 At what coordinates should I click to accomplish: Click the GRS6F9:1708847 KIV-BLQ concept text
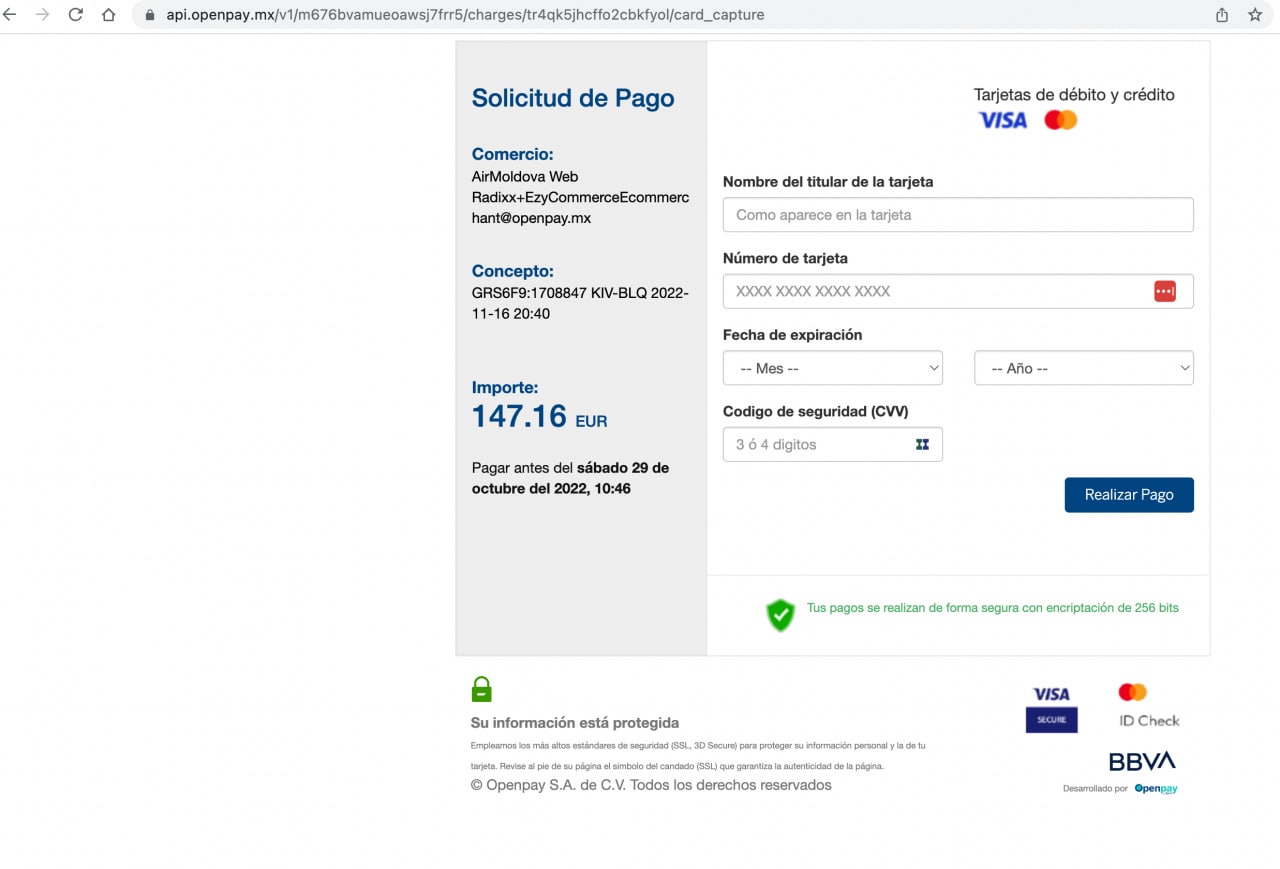(580, 303)
